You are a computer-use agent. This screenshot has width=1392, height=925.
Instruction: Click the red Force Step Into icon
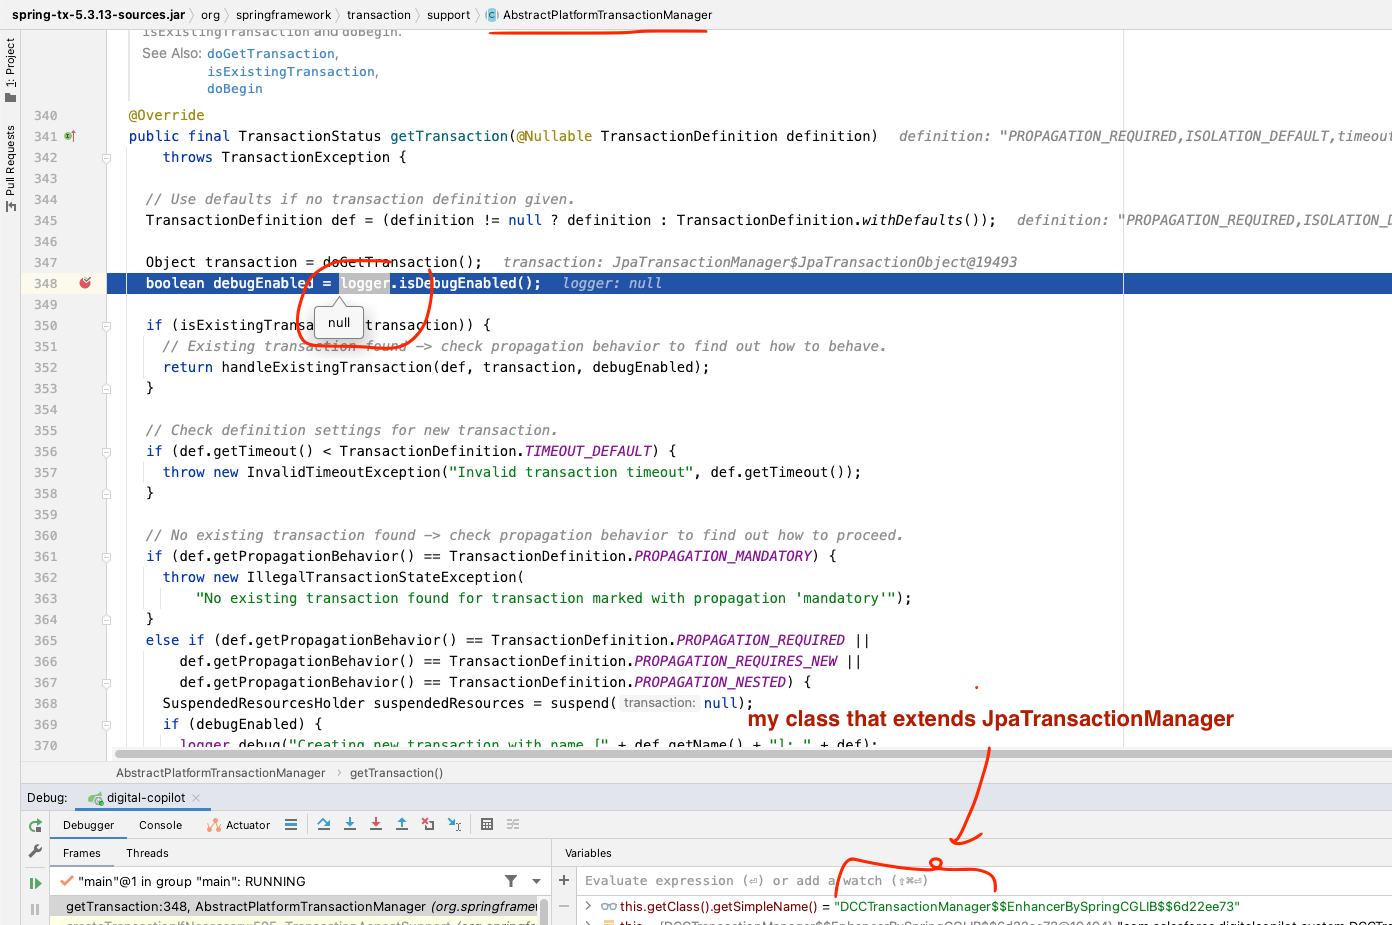[x=376, y=824]
